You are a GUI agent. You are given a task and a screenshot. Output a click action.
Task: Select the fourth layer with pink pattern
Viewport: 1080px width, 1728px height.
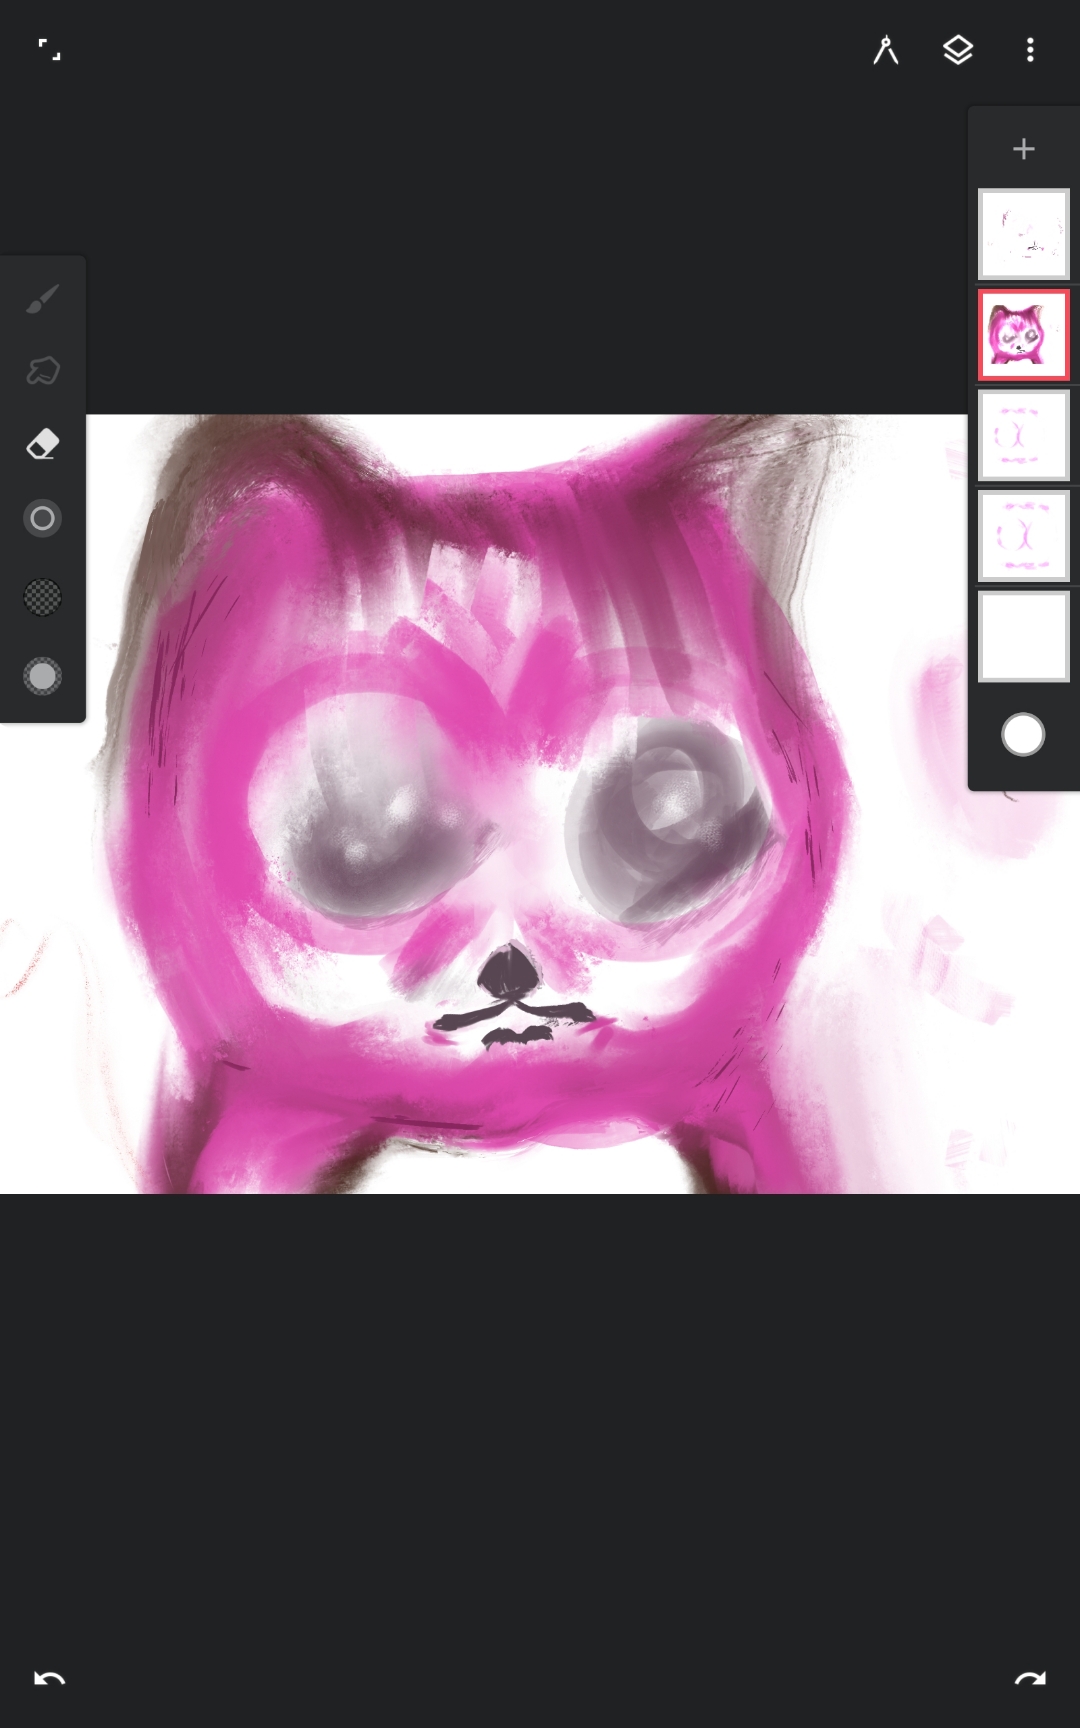pyautogui.click(x=1023, y=536)
